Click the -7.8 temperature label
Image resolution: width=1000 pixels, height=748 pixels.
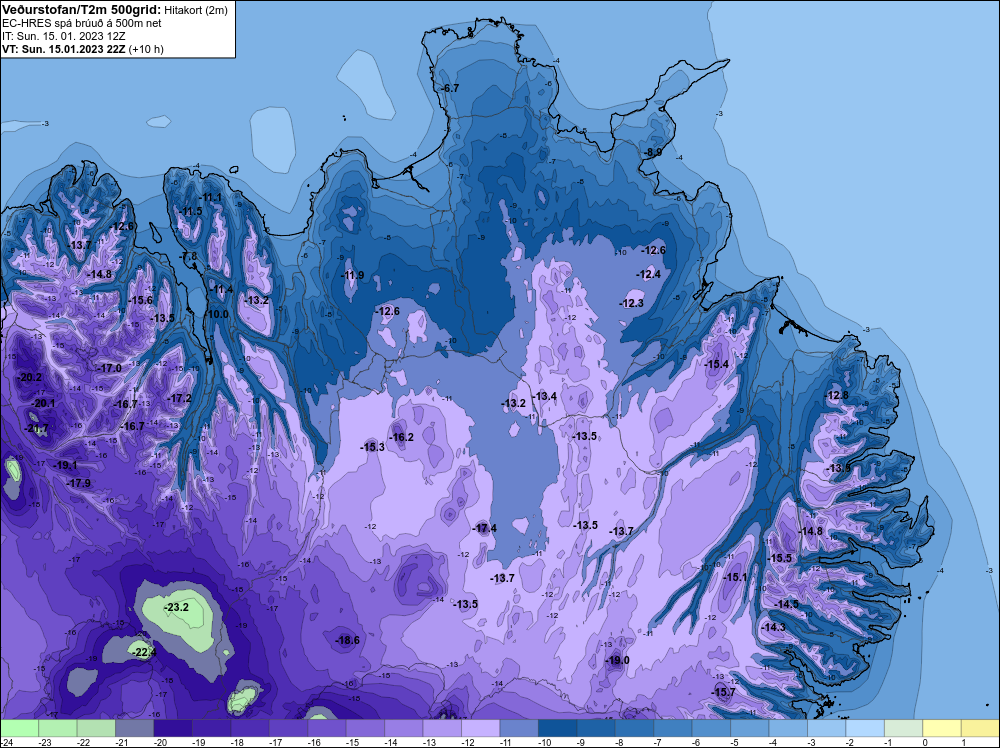pos(189,256)
